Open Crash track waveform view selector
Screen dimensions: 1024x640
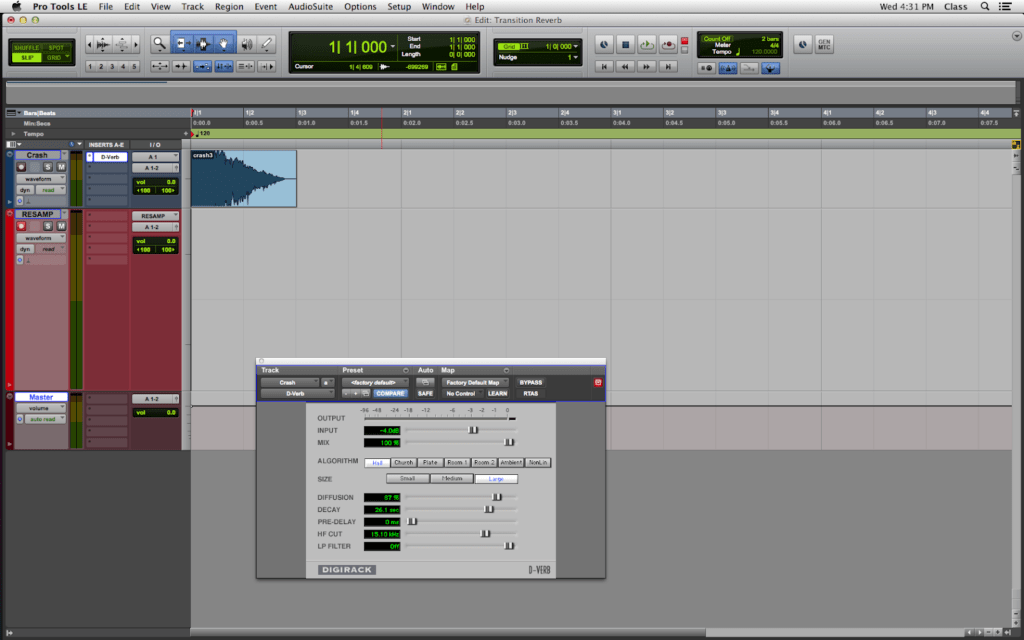pyautogui.click(x=39, y=179)
